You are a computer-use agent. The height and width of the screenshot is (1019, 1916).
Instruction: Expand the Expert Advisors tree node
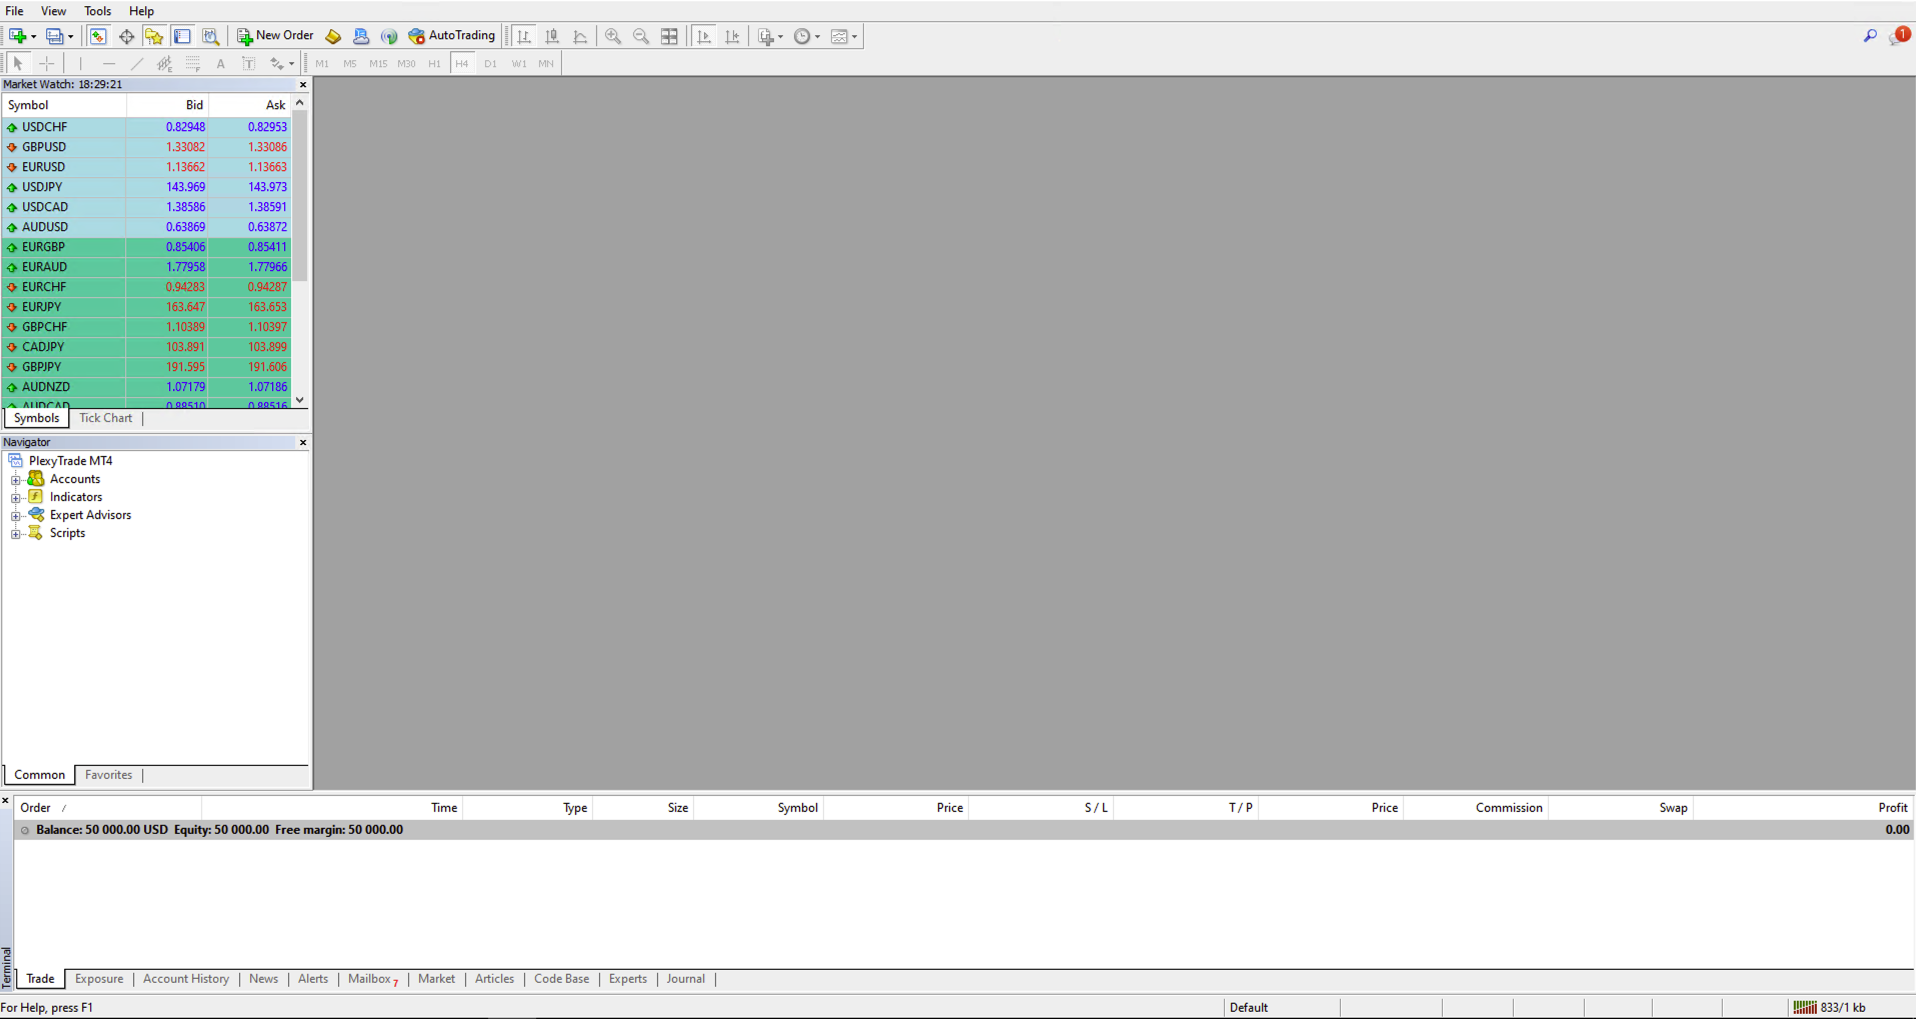coord(16,516)
